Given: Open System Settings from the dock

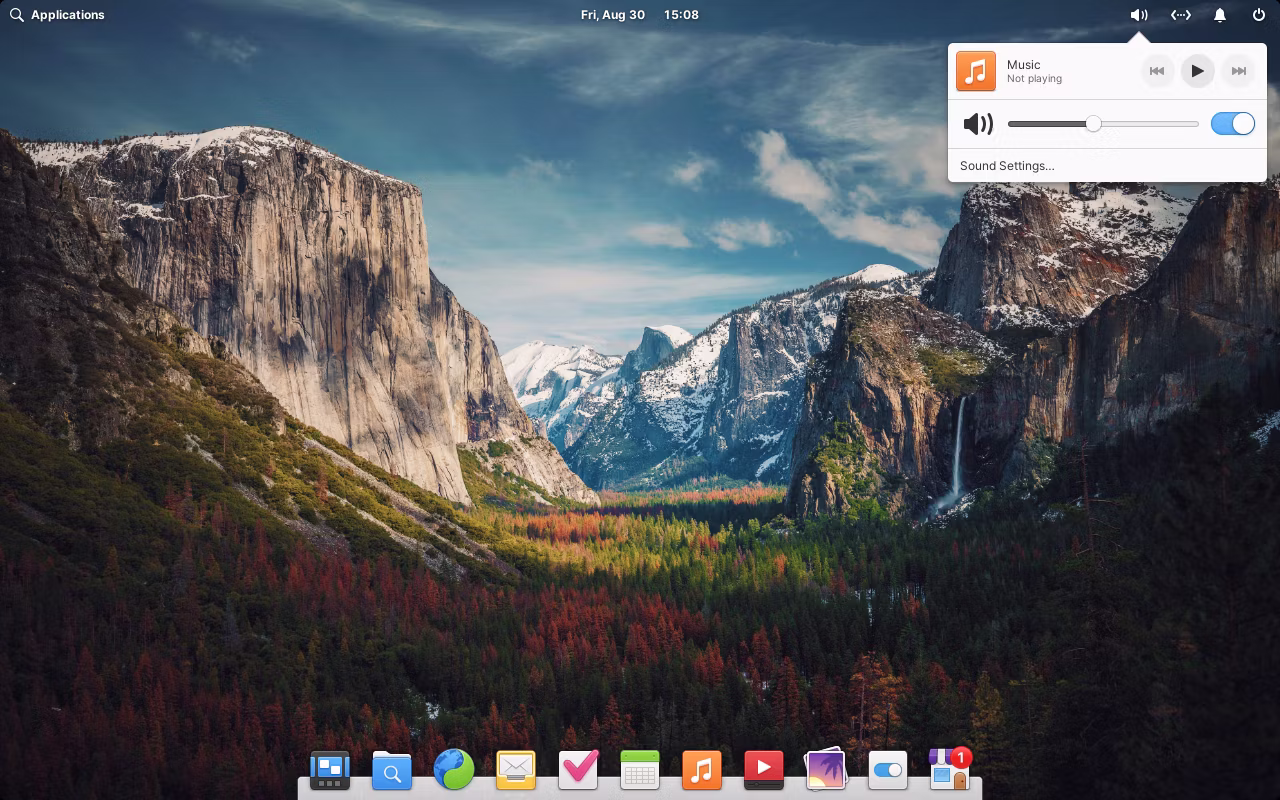Looking at the screenshot, I should pos(888,770).
